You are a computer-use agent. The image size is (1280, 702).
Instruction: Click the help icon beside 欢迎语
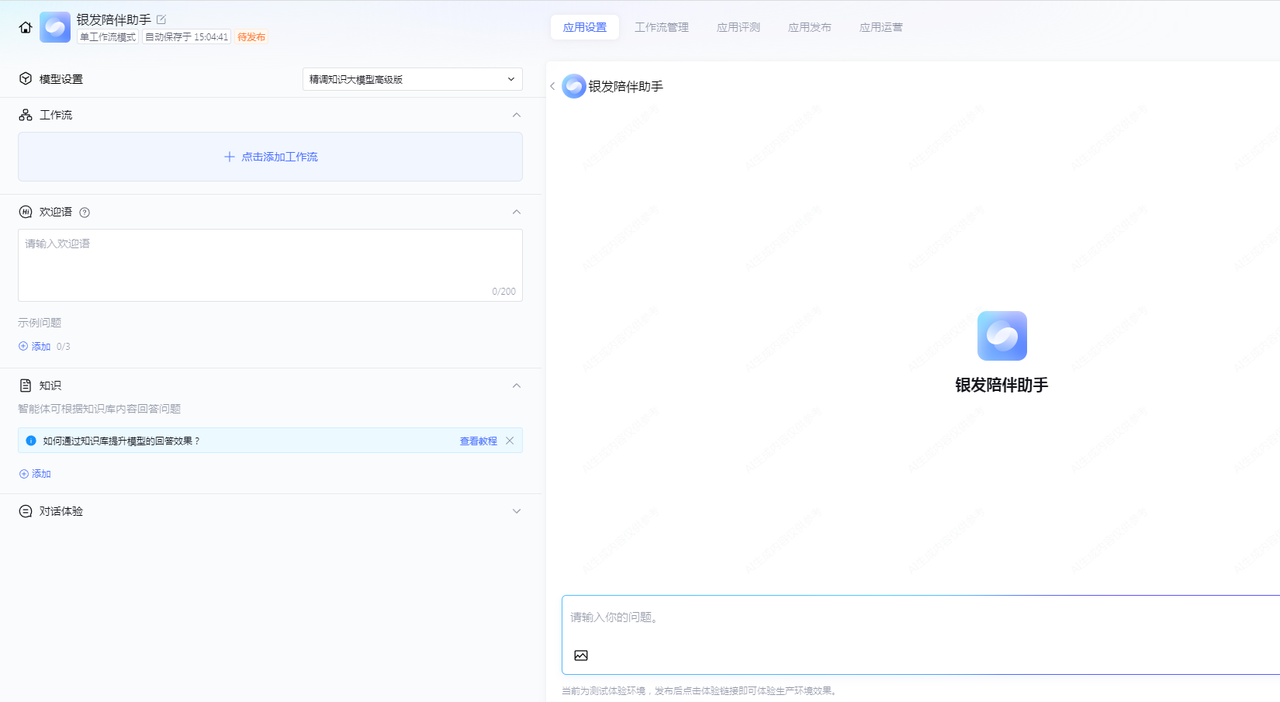pos(85,212)
